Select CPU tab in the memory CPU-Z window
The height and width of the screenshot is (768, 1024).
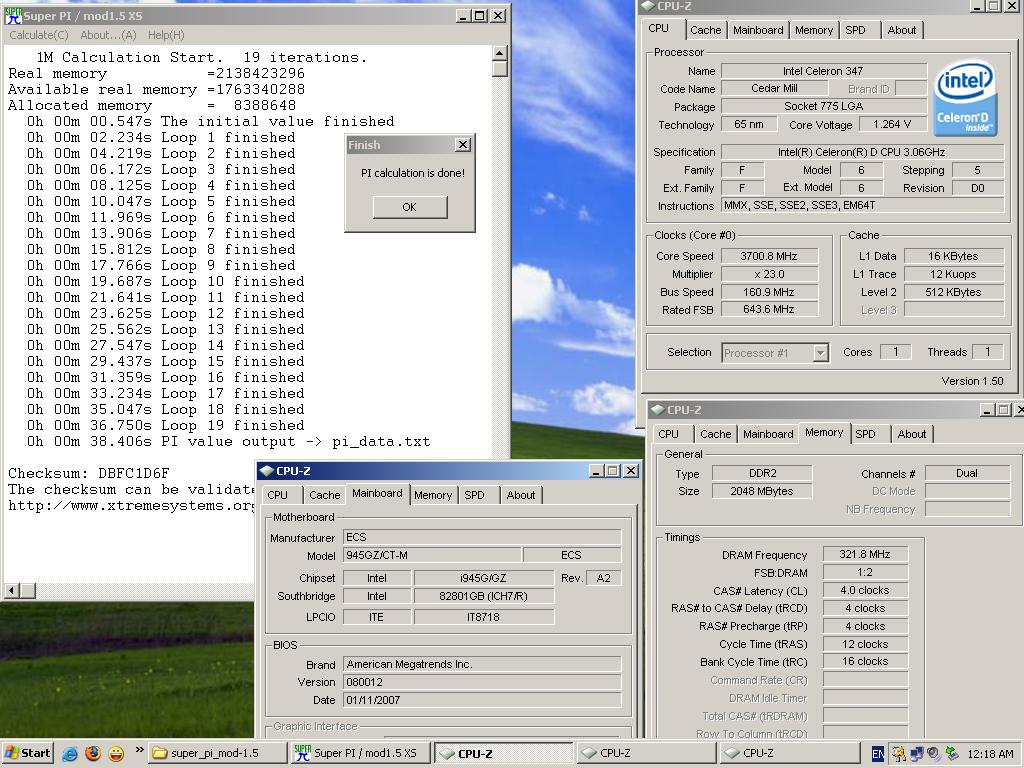coord(668,434)
